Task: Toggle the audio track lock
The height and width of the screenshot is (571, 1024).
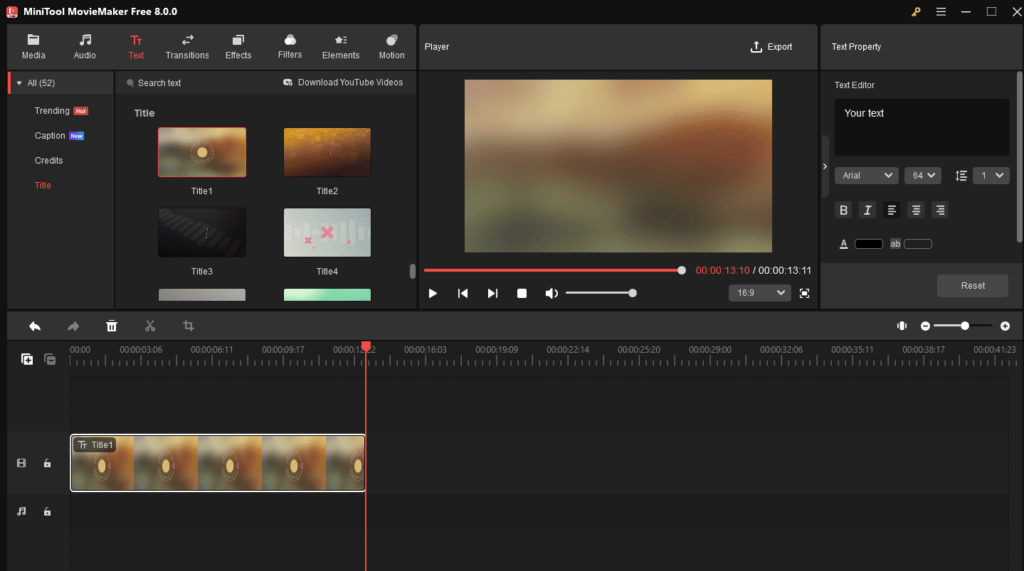Action: click(x=47, y=512)
